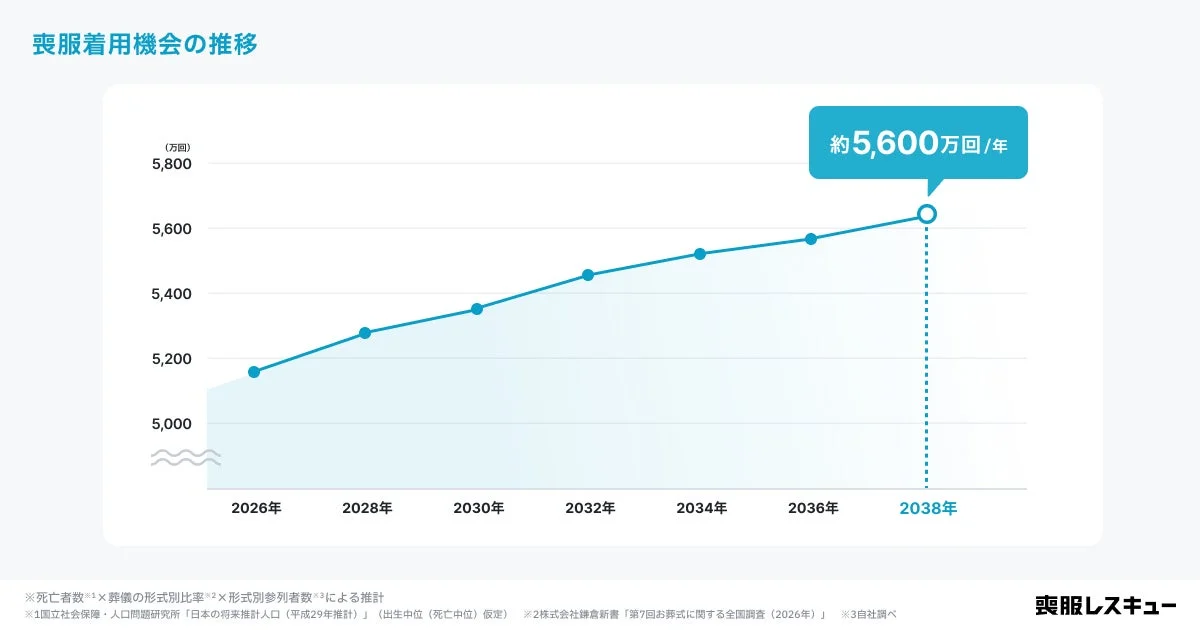Image resolution: width=1200 pixels, height=630 pixels.
Task: Click the 5,800 y-axis label
Action: (x=171, y=164)
